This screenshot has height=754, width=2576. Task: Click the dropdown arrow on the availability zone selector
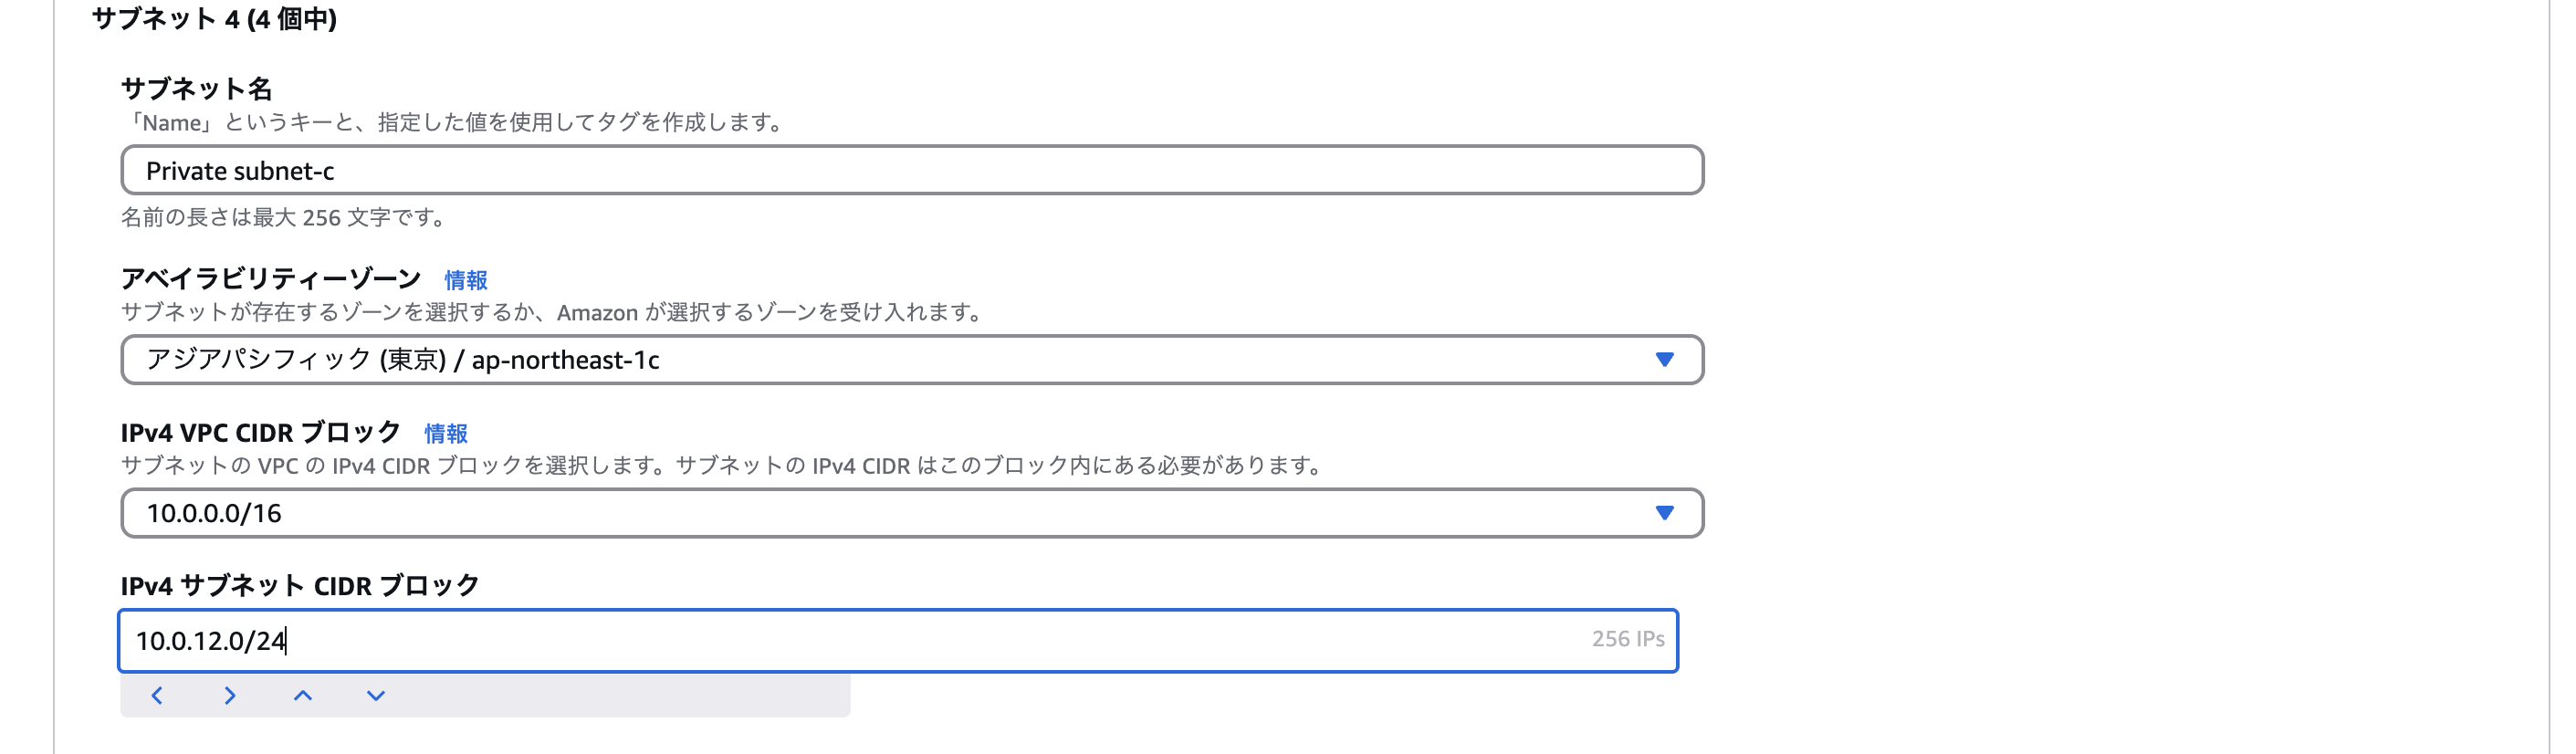tap(1663, 360)
